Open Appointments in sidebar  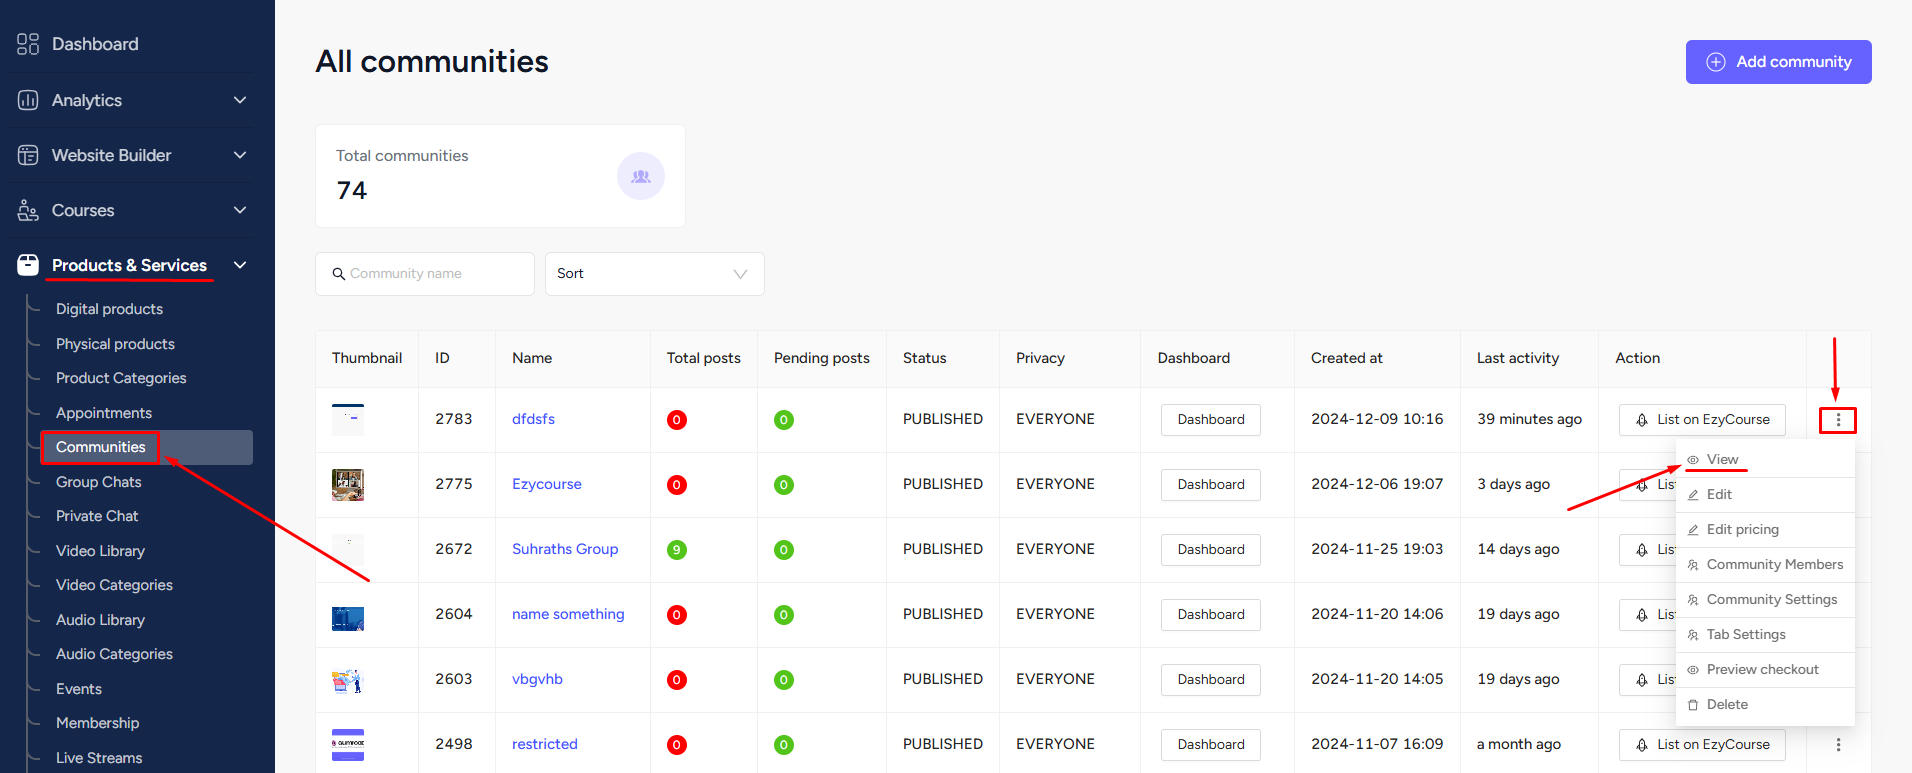tap(104, 413)
